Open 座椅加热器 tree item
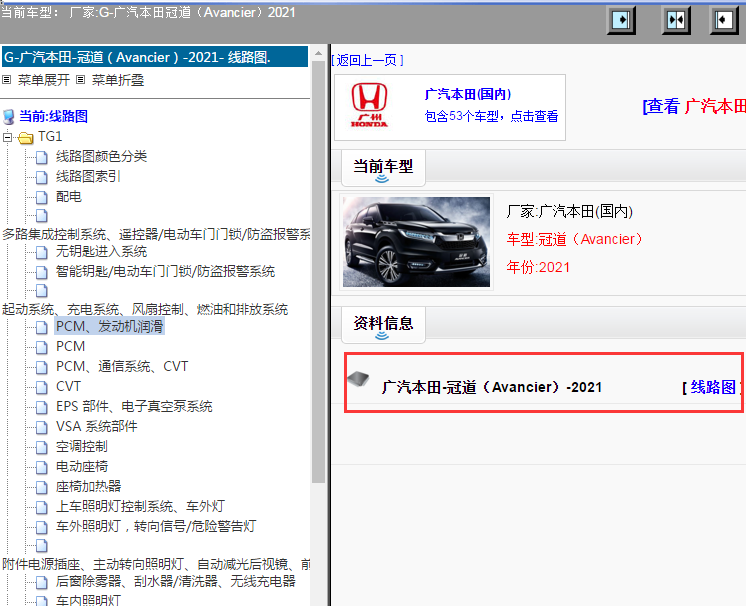This screenshot has width=746, height=606. point(88,486)
